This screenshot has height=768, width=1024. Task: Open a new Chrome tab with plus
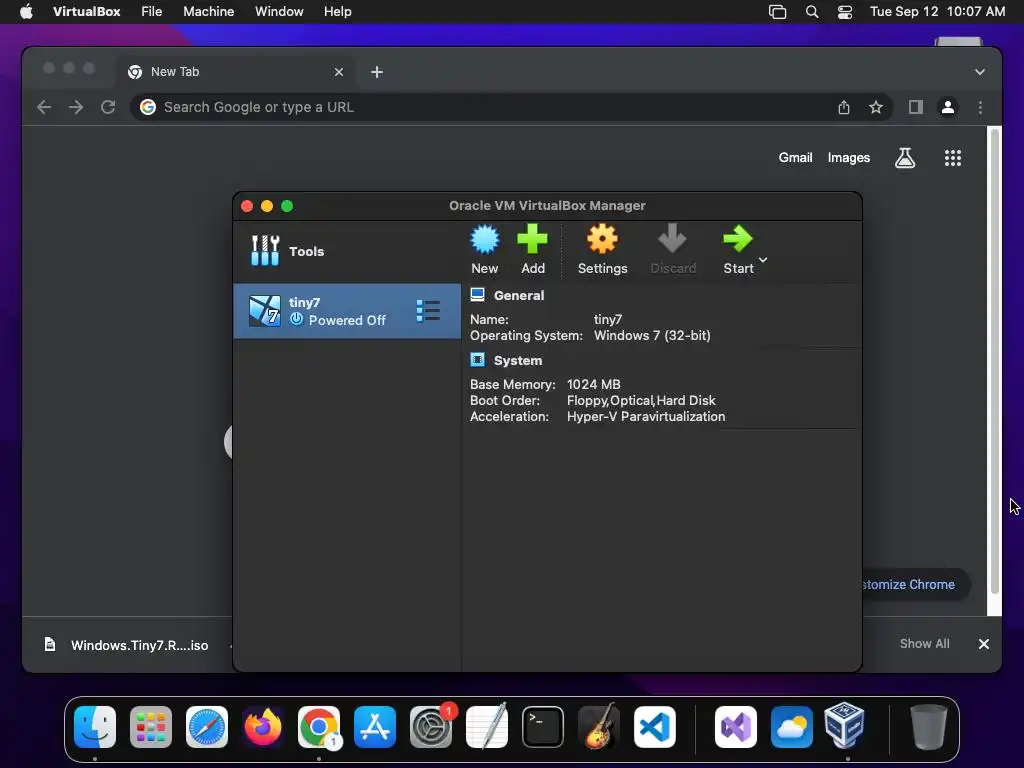(x=377, y=72)
